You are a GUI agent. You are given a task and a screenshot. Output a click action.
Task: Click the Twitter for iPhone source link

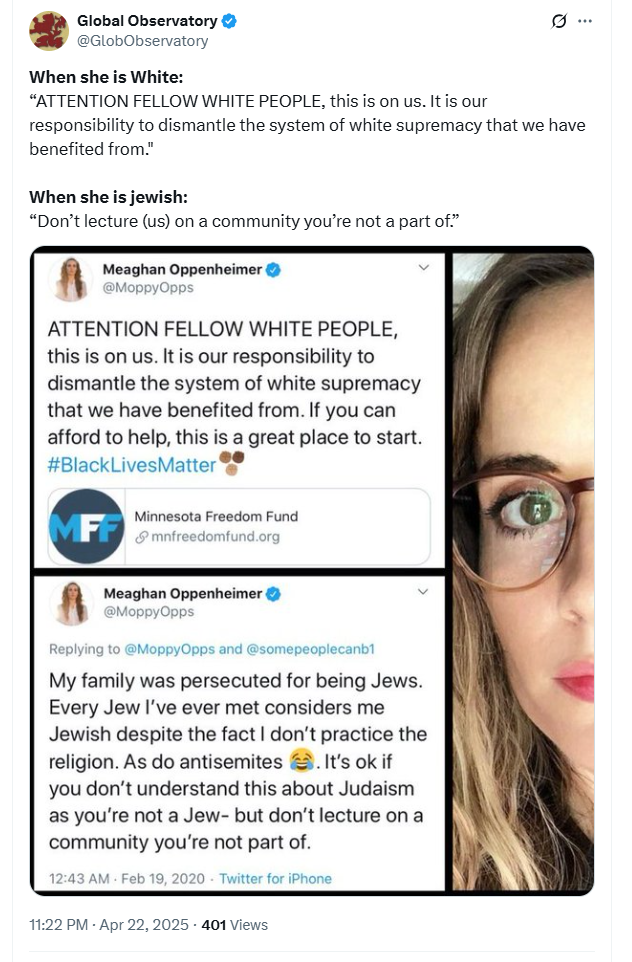(x=276, y=879)
